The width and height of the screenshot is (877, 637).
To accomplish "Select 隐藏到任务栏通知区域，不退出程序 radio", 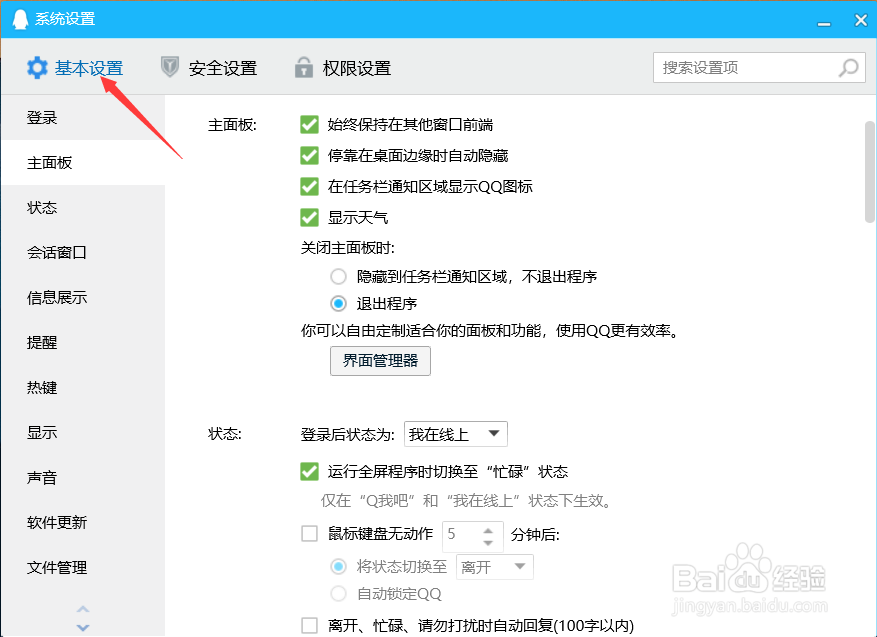I will pos(338,276).
